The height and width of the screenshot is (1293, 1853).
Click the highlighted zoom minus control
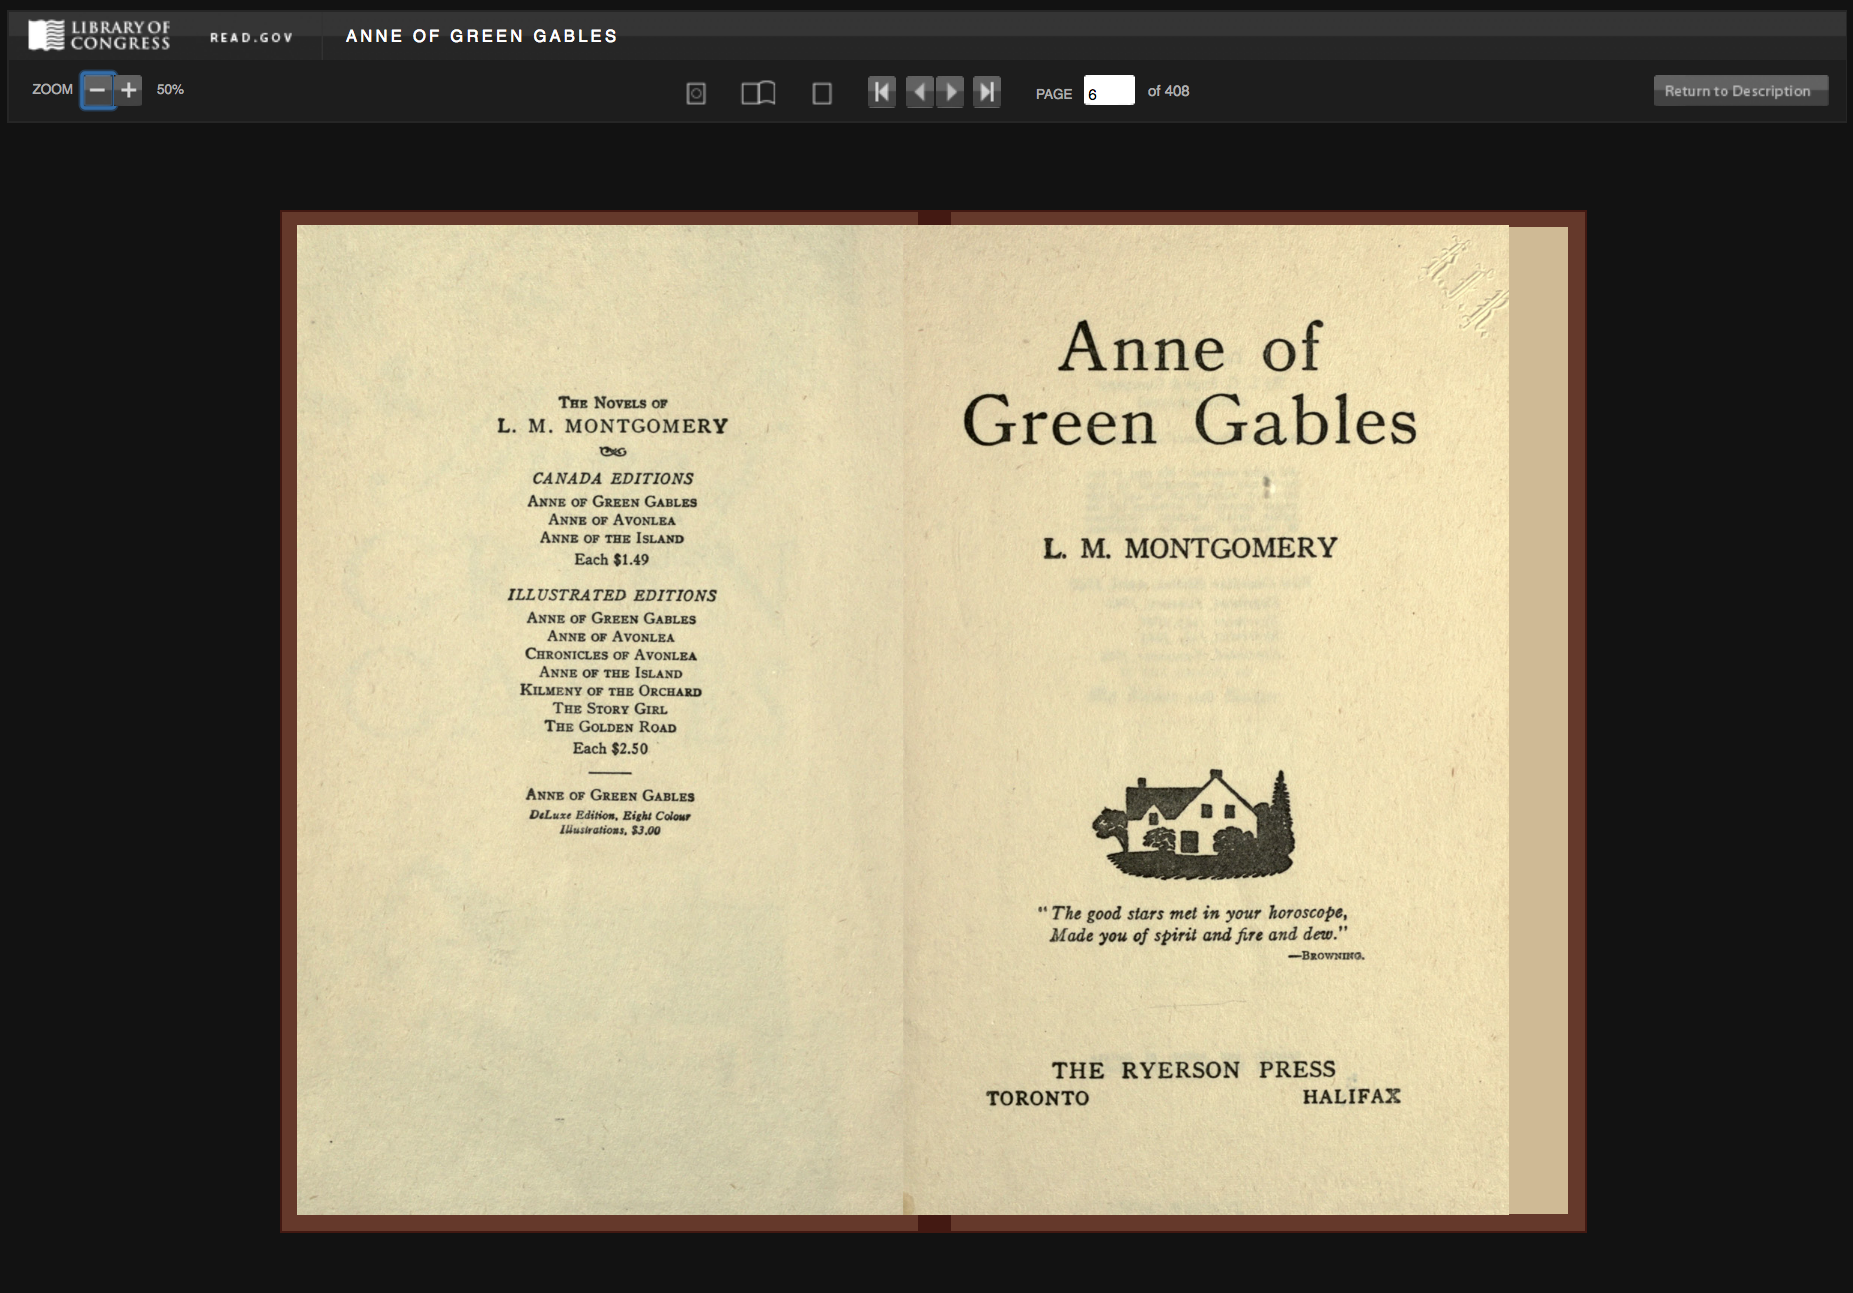[97, 90]
